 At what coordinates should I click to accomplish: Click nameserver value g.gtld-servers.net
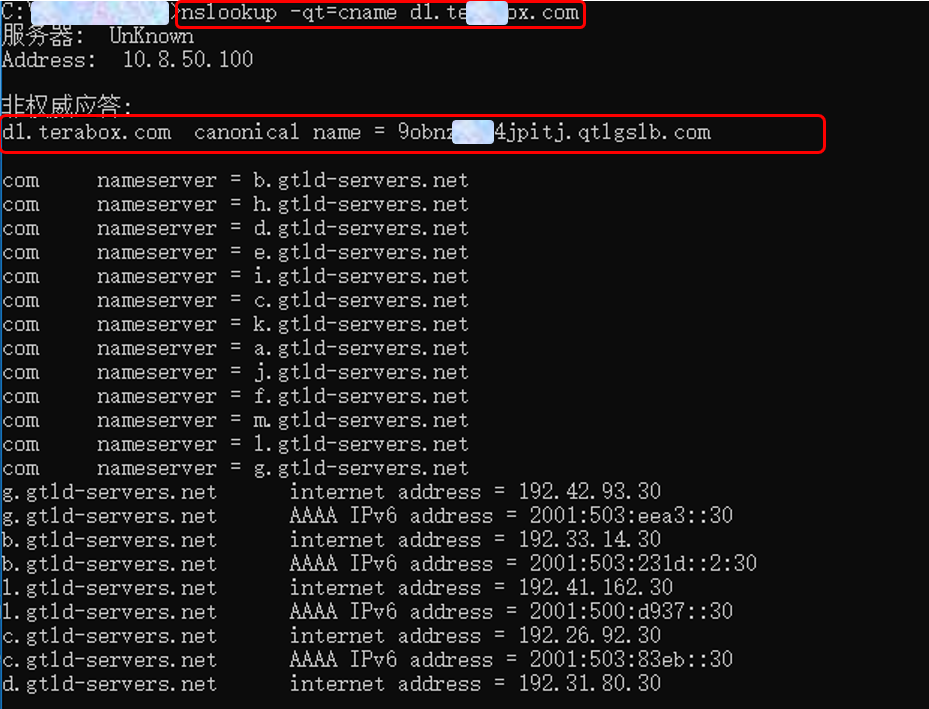(x=361, y=468)
